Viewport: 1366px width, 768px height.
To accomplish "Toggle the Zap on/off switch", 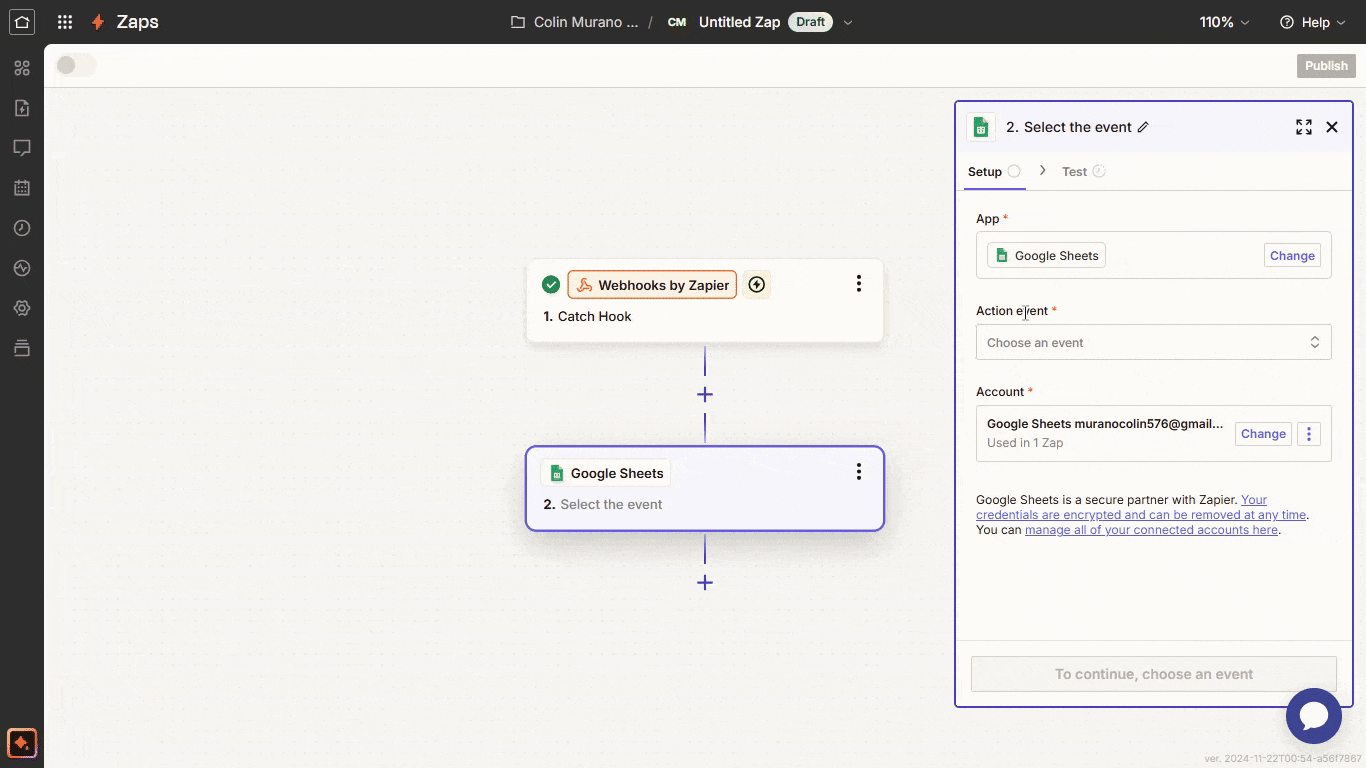I will [x=76, y=65].
